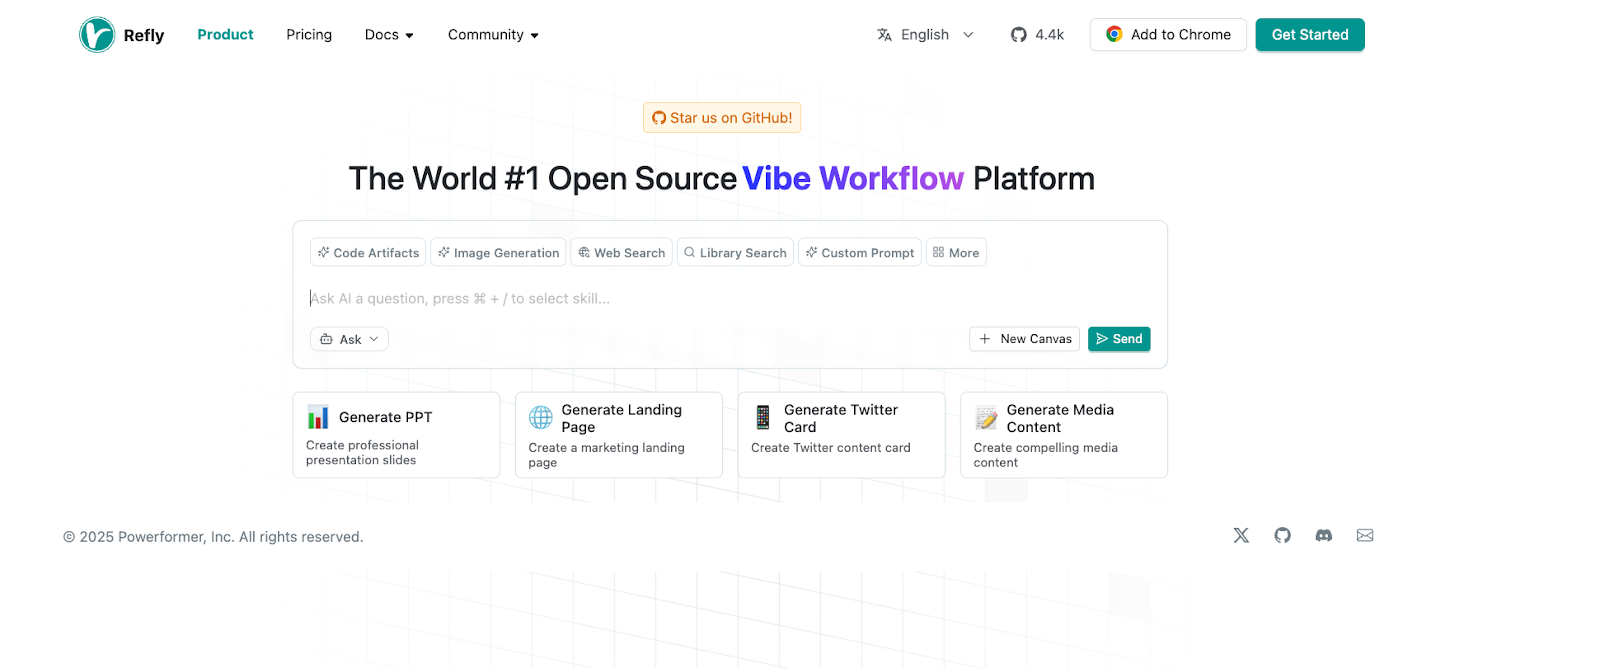This screenshot has height=668, width=1600.
Task: Click the Get Started button
Action: click(1310, 35)
